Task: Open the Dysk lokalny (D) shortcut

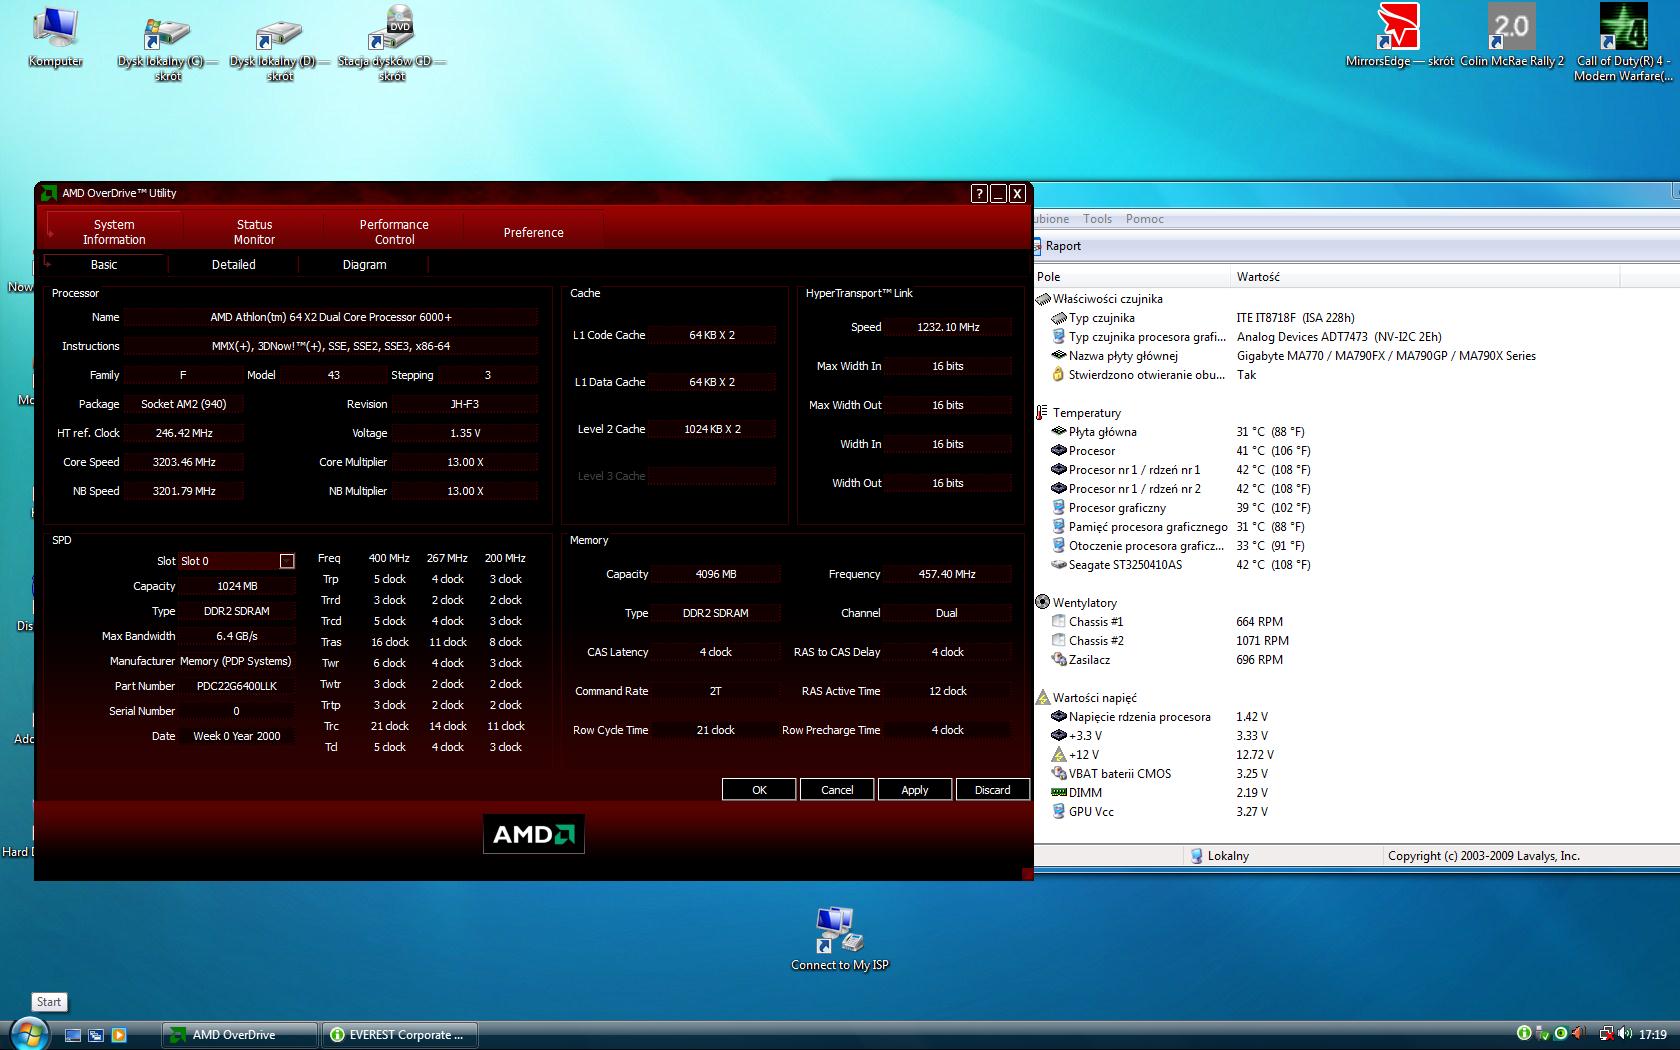Action: (279, 45)
